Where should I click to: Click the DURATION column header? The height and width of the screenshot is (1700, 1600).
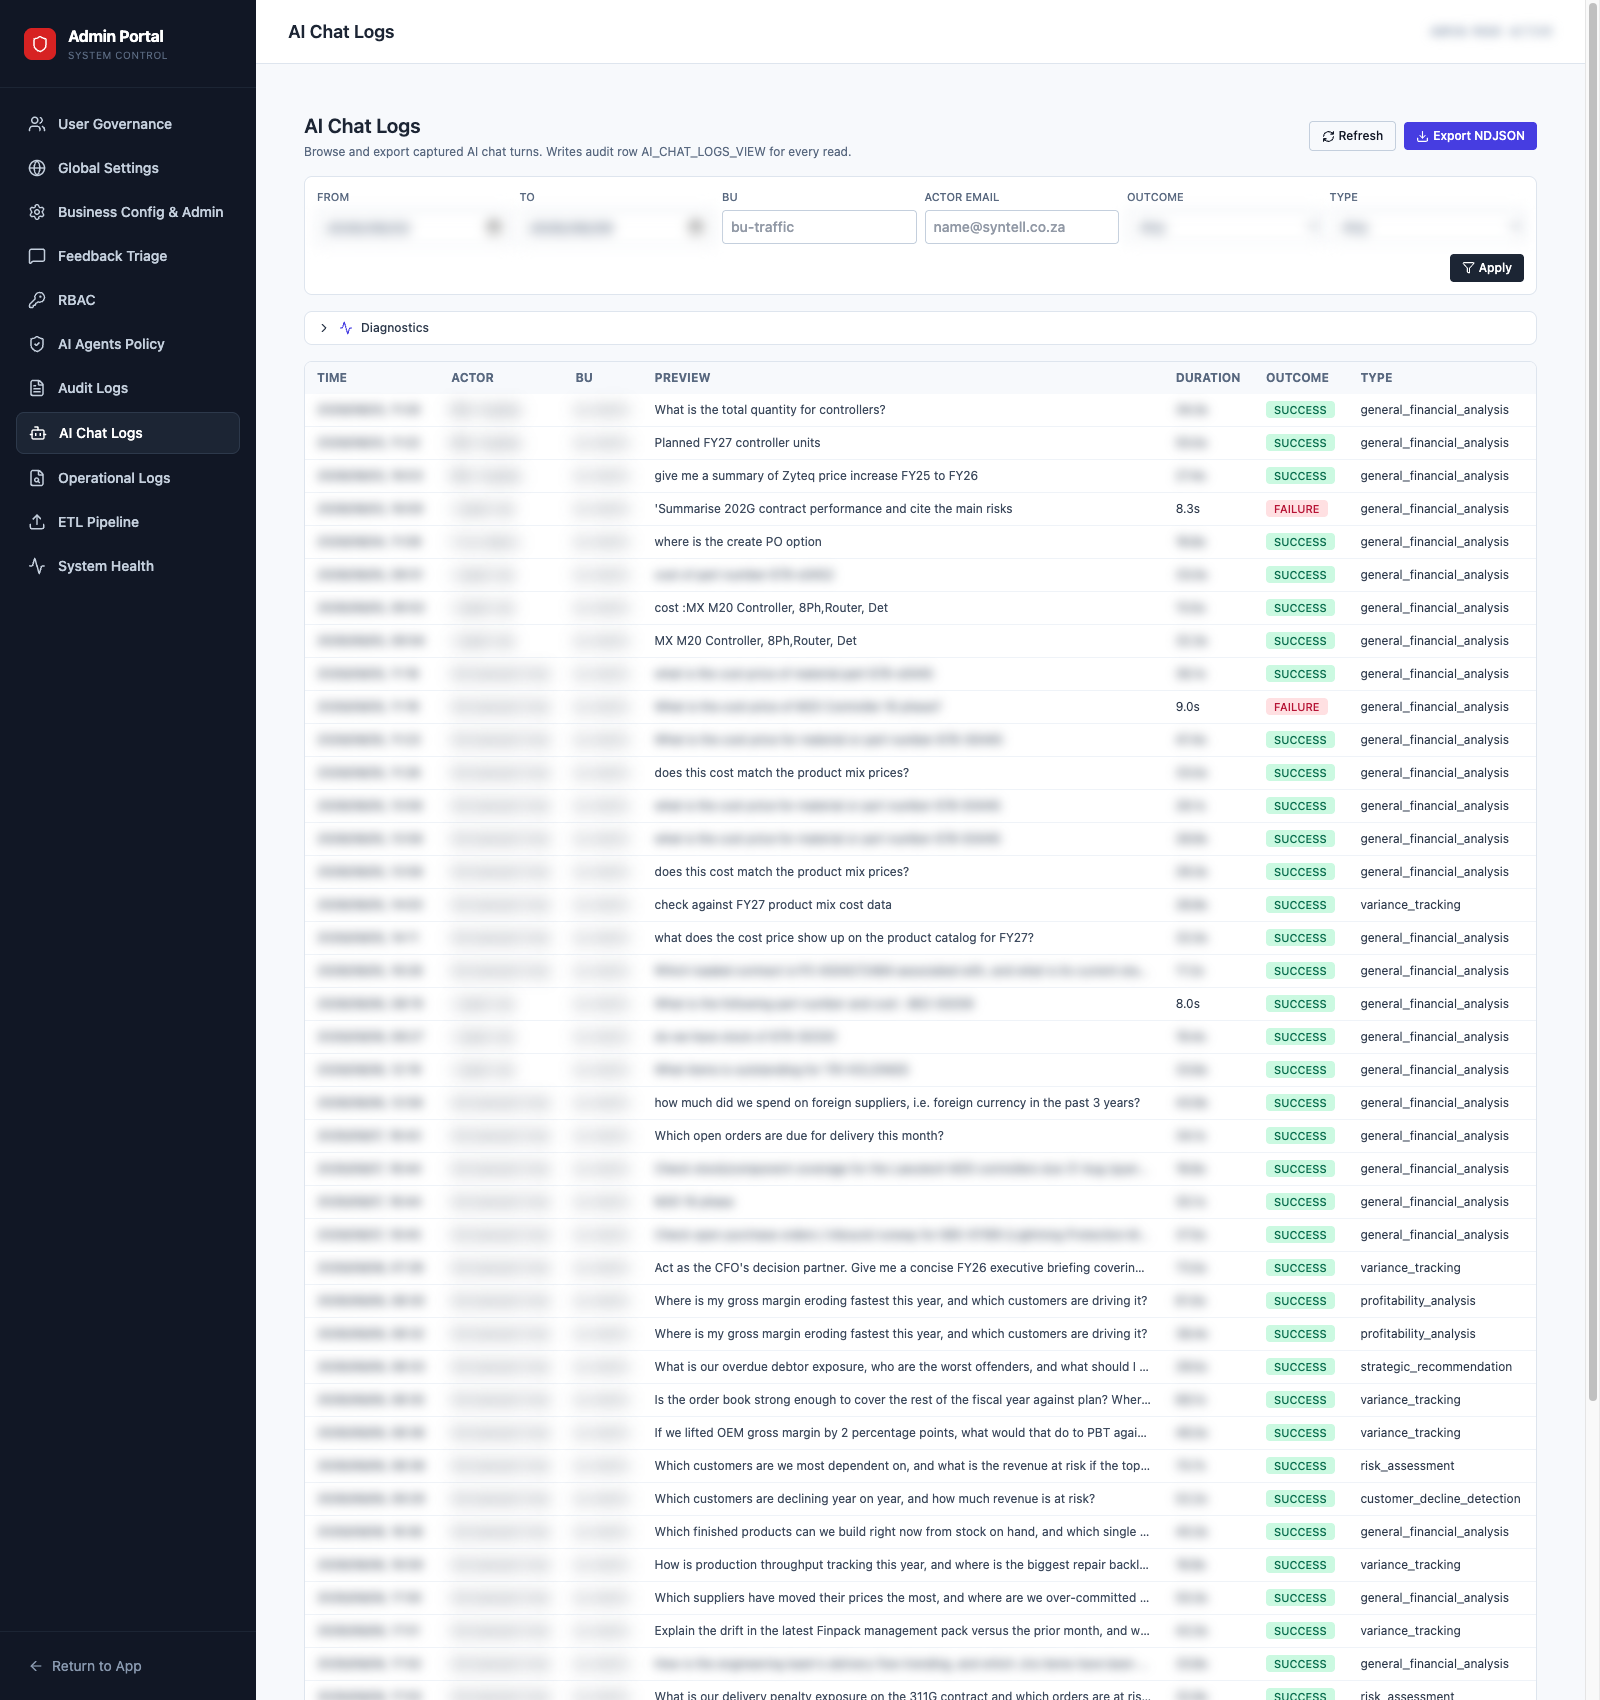pyautogui.click(x=1207, y=378)
